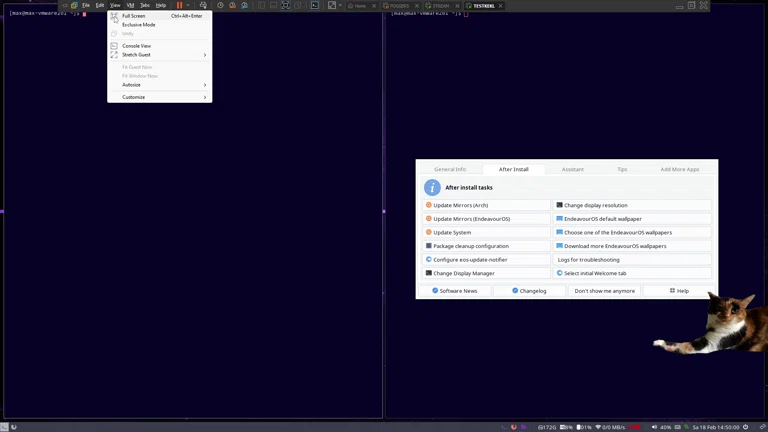Switch to the TESTKERL VM tab
This screenshot has height=432, width=768.
point(483,6)
